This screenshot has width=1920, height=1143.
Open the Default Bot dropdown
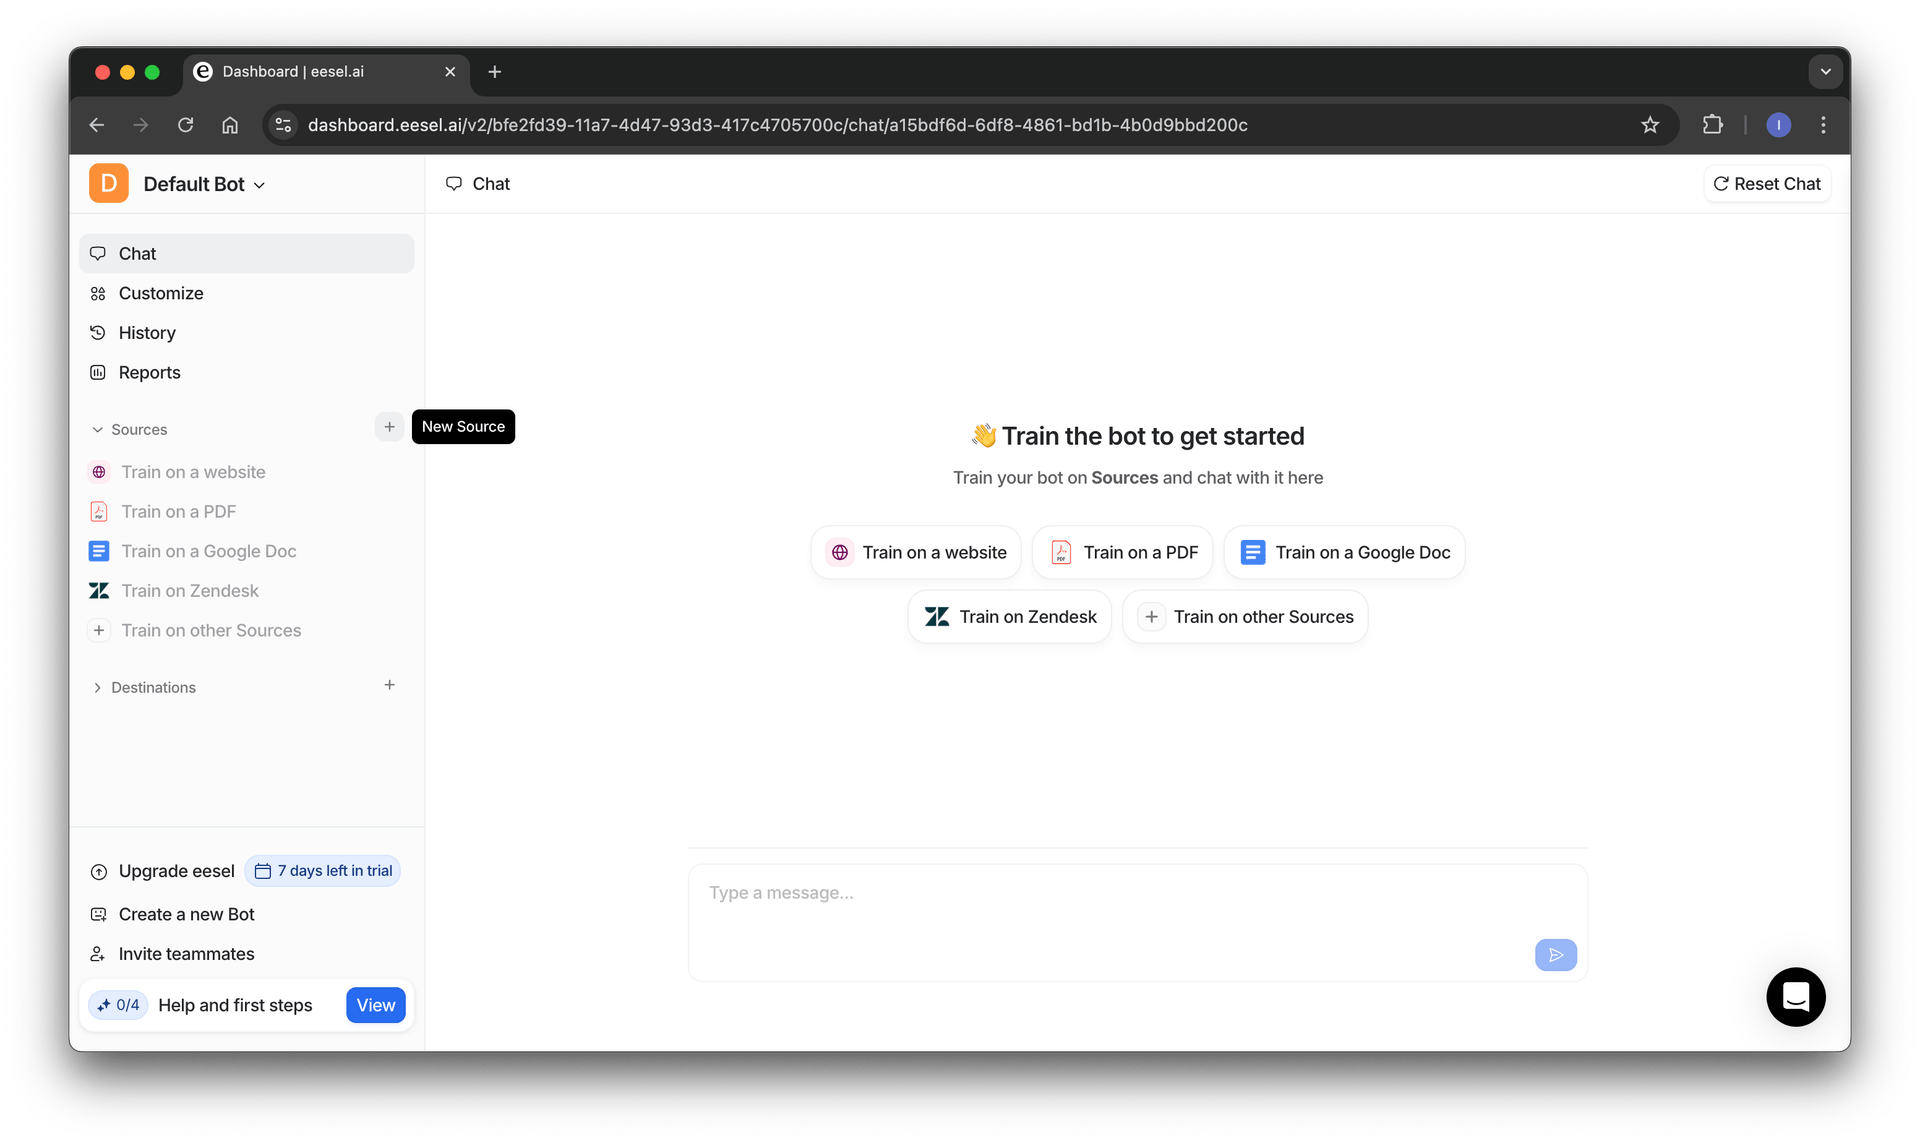pos(204,184)
